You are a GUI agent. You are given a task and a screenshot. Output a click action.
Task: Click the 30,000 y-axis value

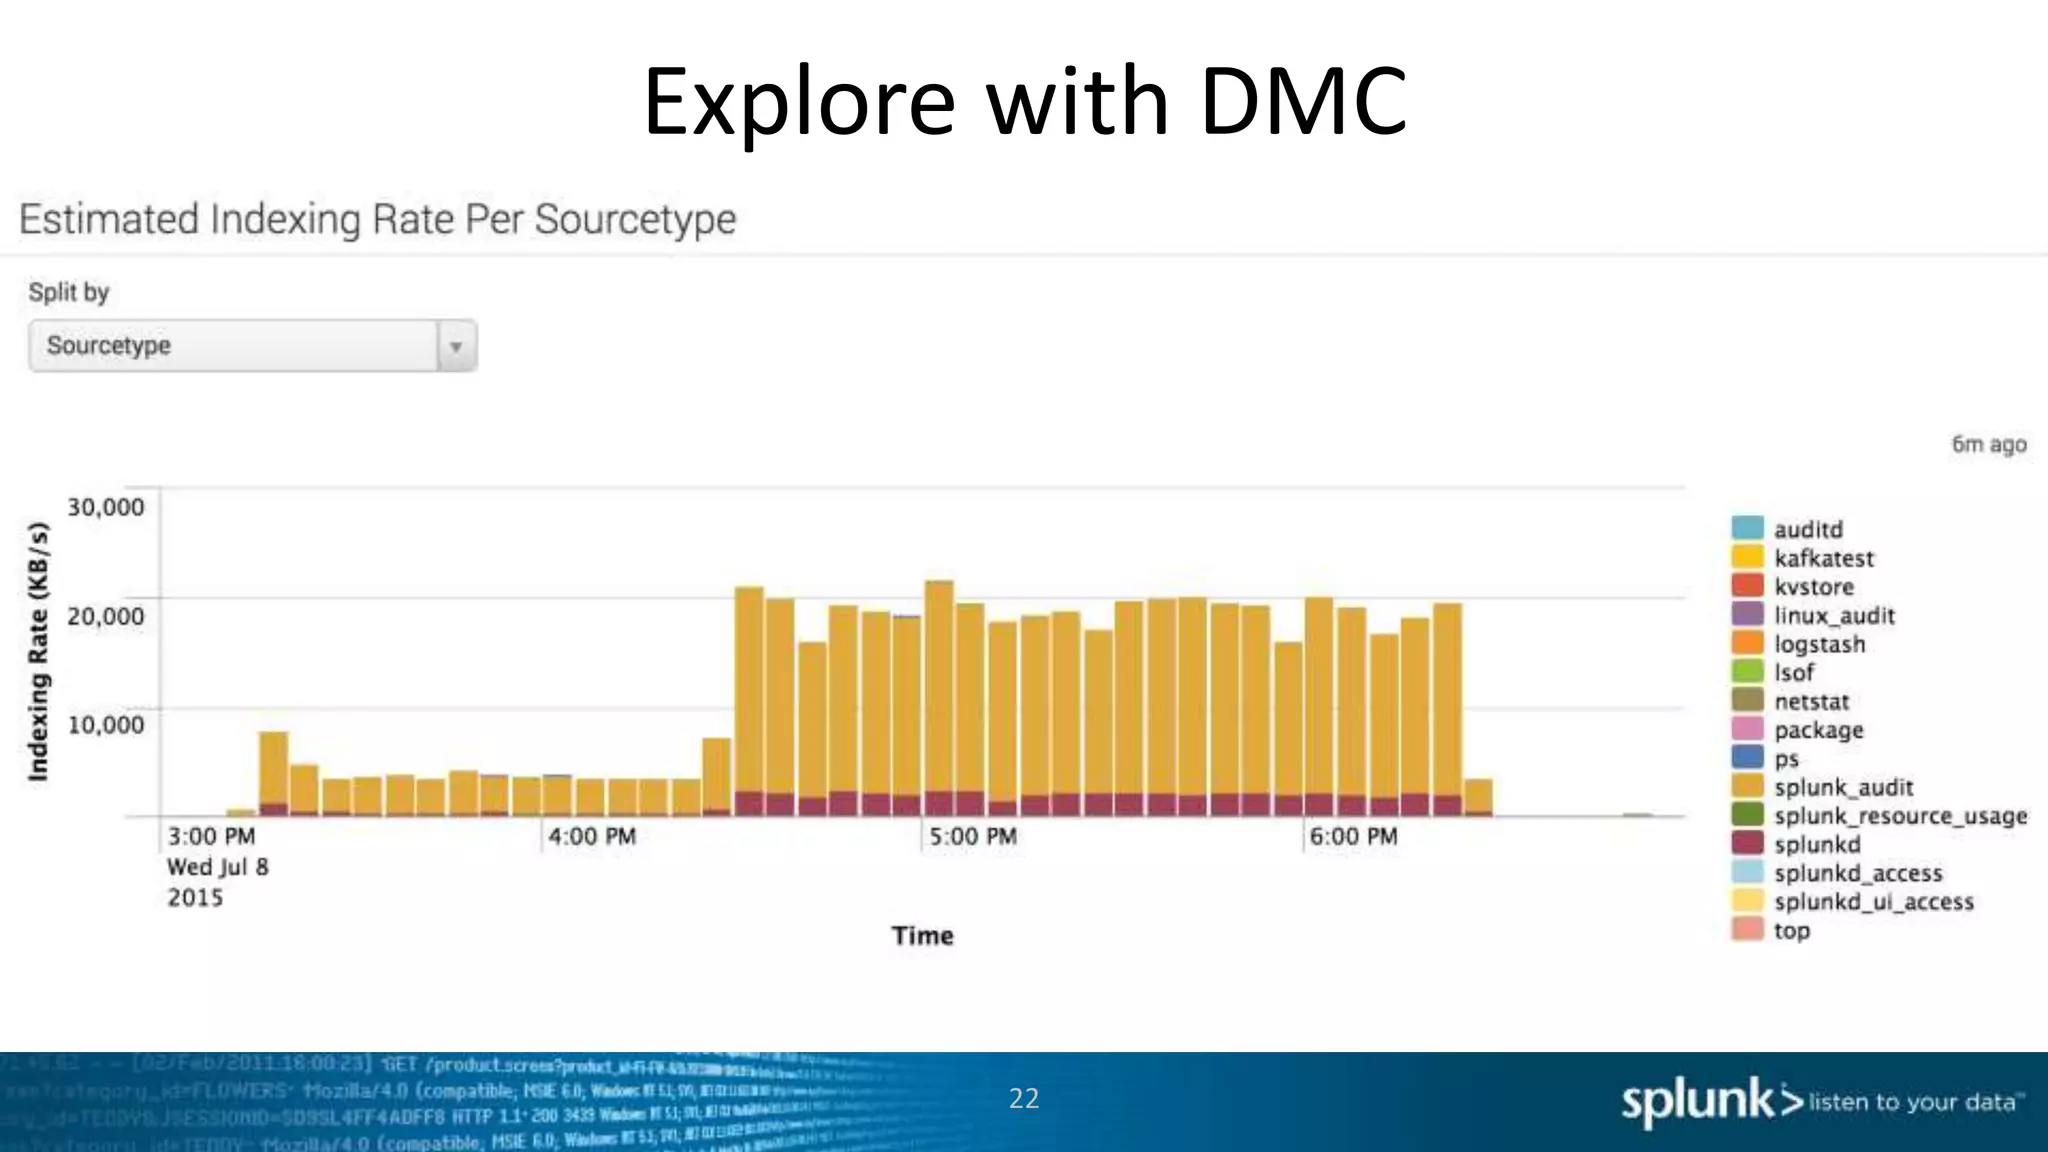click(105, 507)
